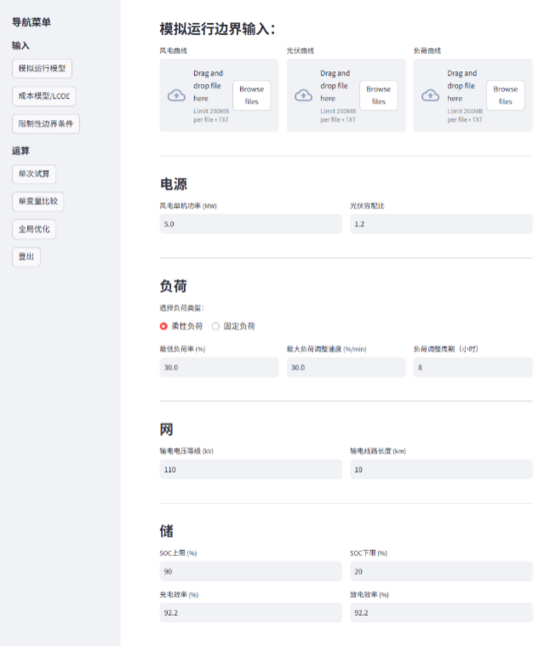The image size is (550, 647).
Task: Edit 输电电压等级 field showing 110
Action: 251,470
